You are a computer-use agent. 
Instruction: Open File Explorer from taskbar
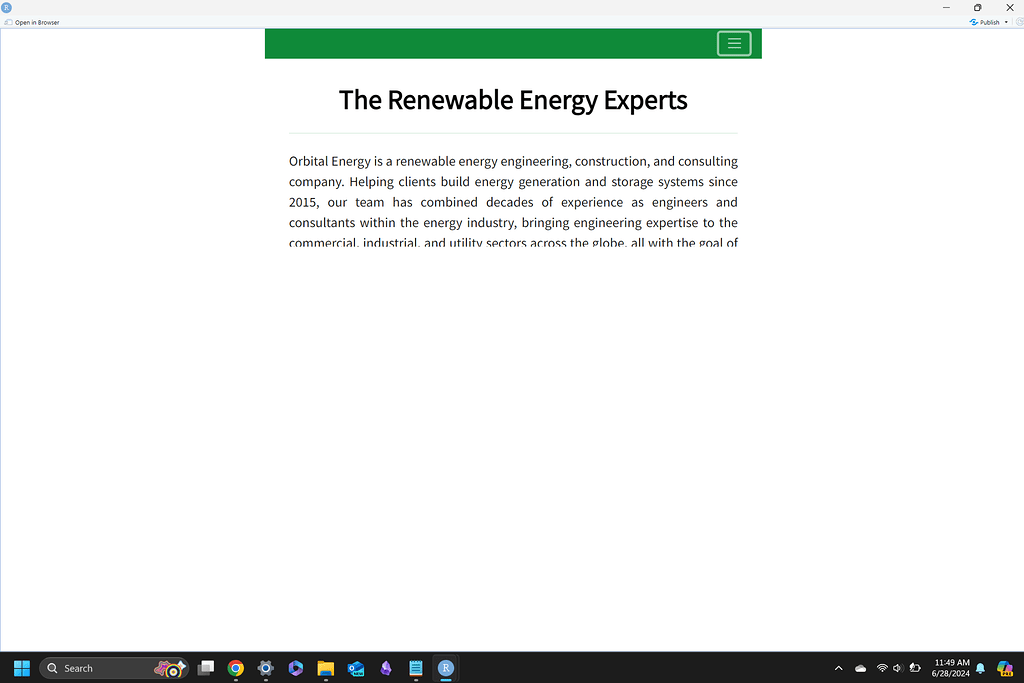tap(325, 668)
